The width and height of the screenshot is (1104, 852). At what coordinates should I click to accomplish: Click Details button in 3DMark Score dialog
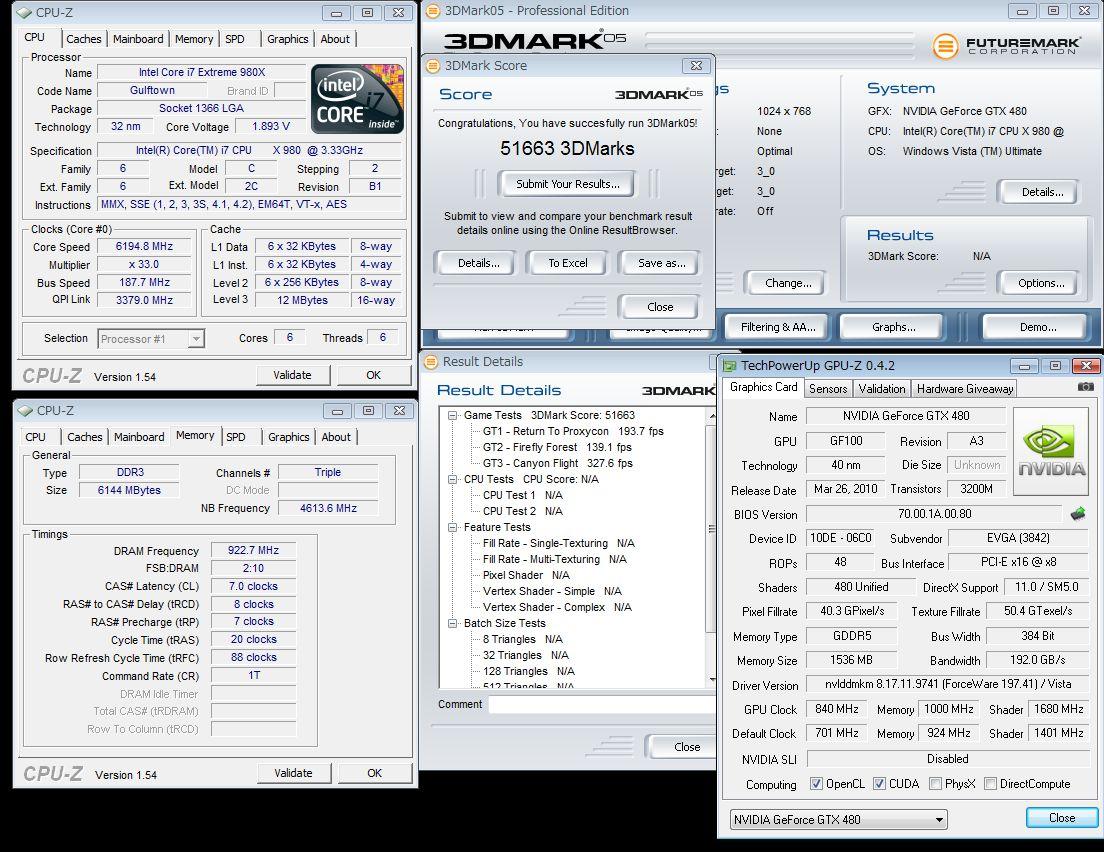[479, 263]
